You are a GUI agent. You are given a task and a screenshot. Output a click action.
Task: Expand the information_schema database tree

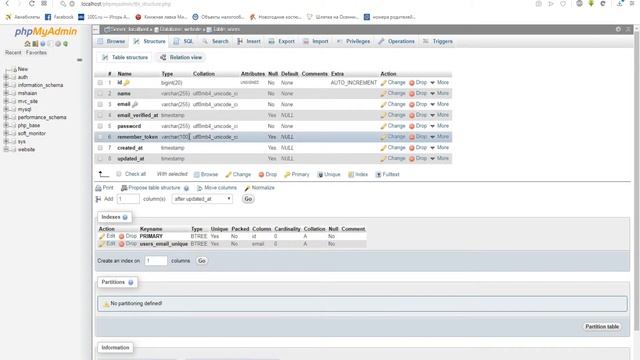[6, 85]
